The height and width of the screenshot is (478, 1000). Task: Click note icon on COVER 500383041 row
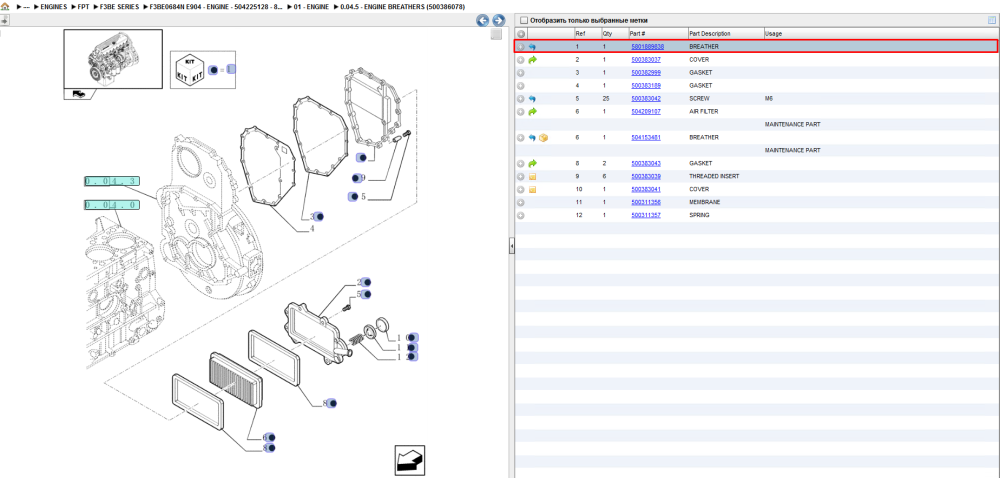[533, 189]
